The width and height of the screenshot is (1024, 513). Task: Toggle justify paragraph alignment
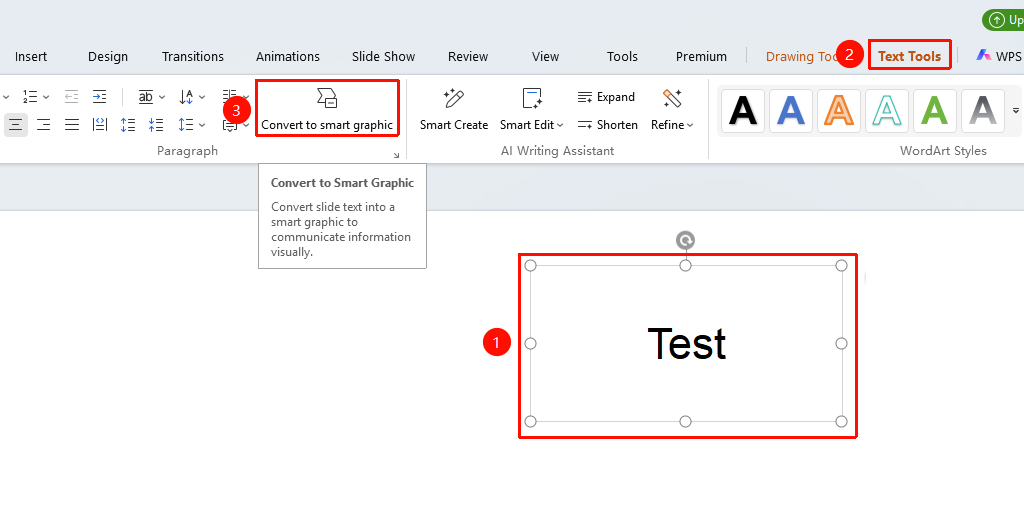[x=72, y=124]
